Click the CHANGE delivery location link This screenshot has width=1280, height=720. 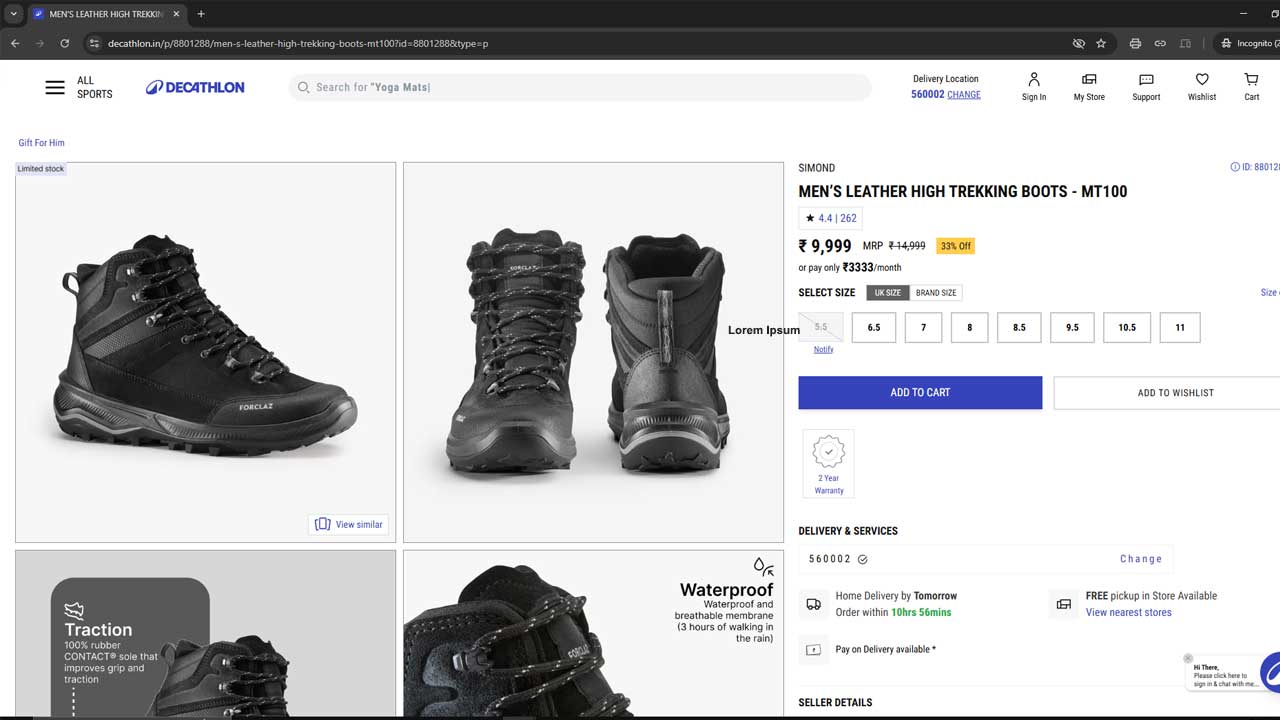point(964,94)
